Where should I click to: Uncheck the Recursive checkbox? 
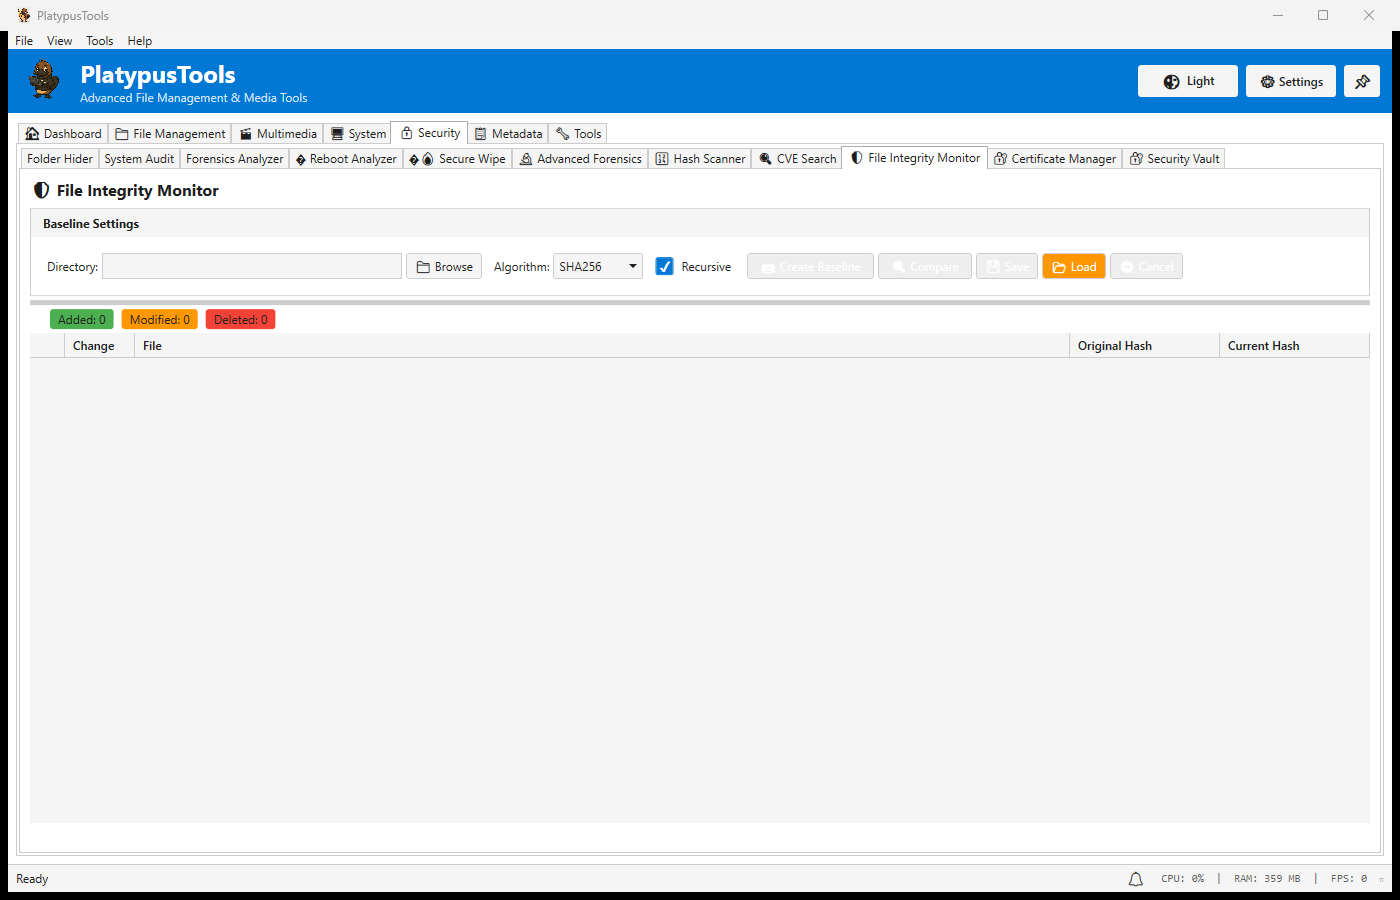664,266
